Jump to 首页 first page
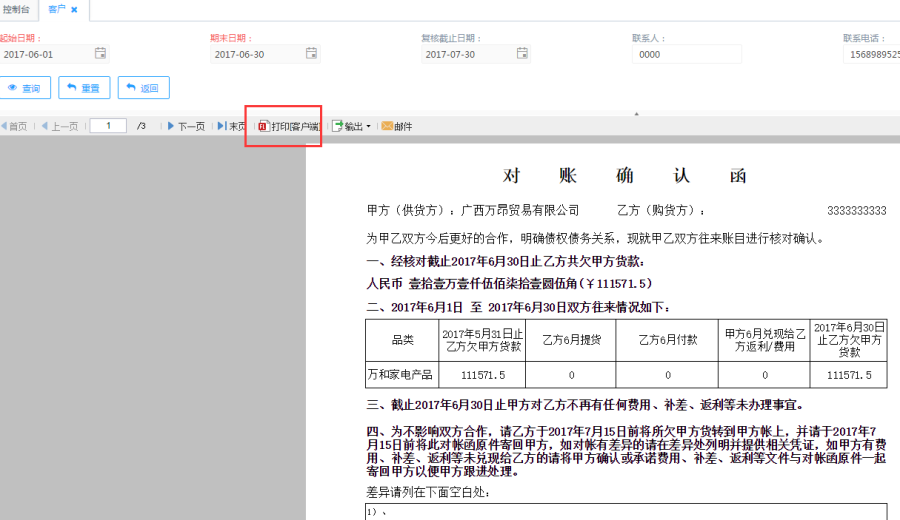The height and width of the screenshot is (520, 900). coord(14,126)
